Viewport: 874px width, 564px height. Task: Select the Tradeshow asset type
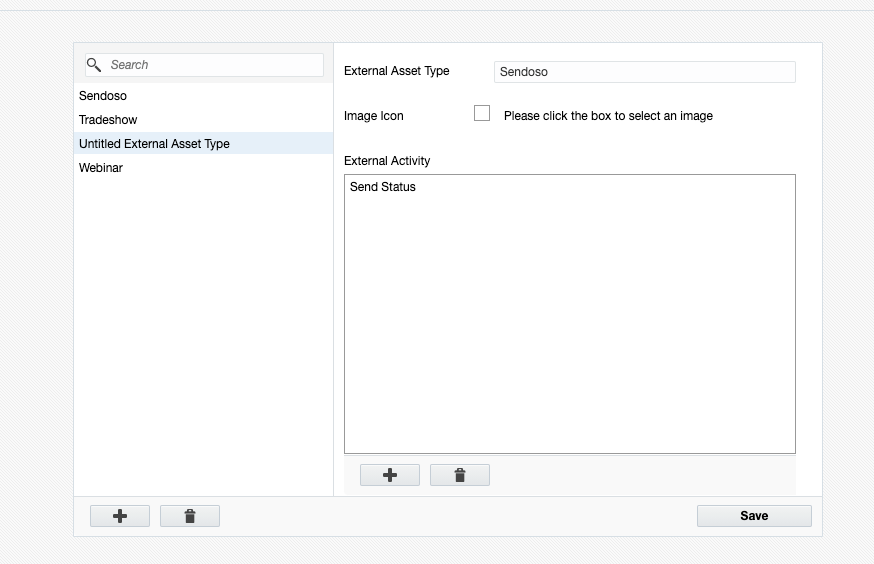click(x=108, y=120)
